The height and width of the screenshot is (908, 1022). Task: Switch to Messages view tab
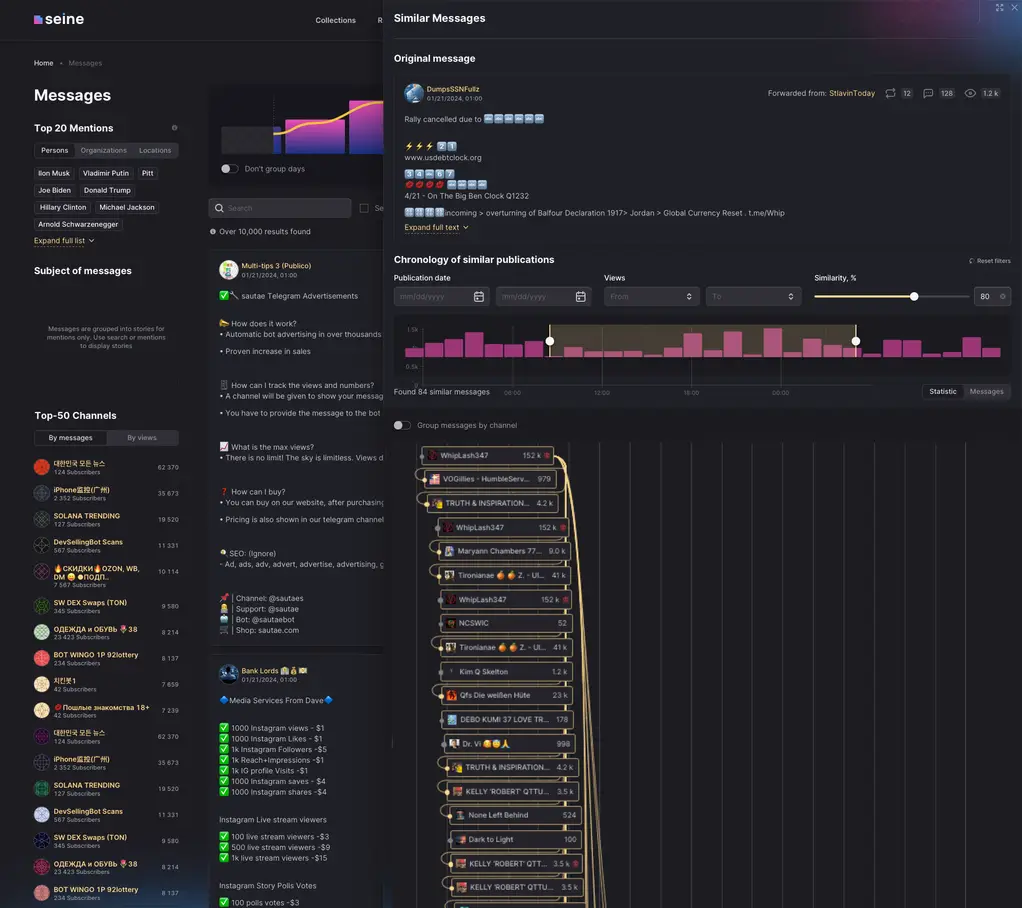986,392
